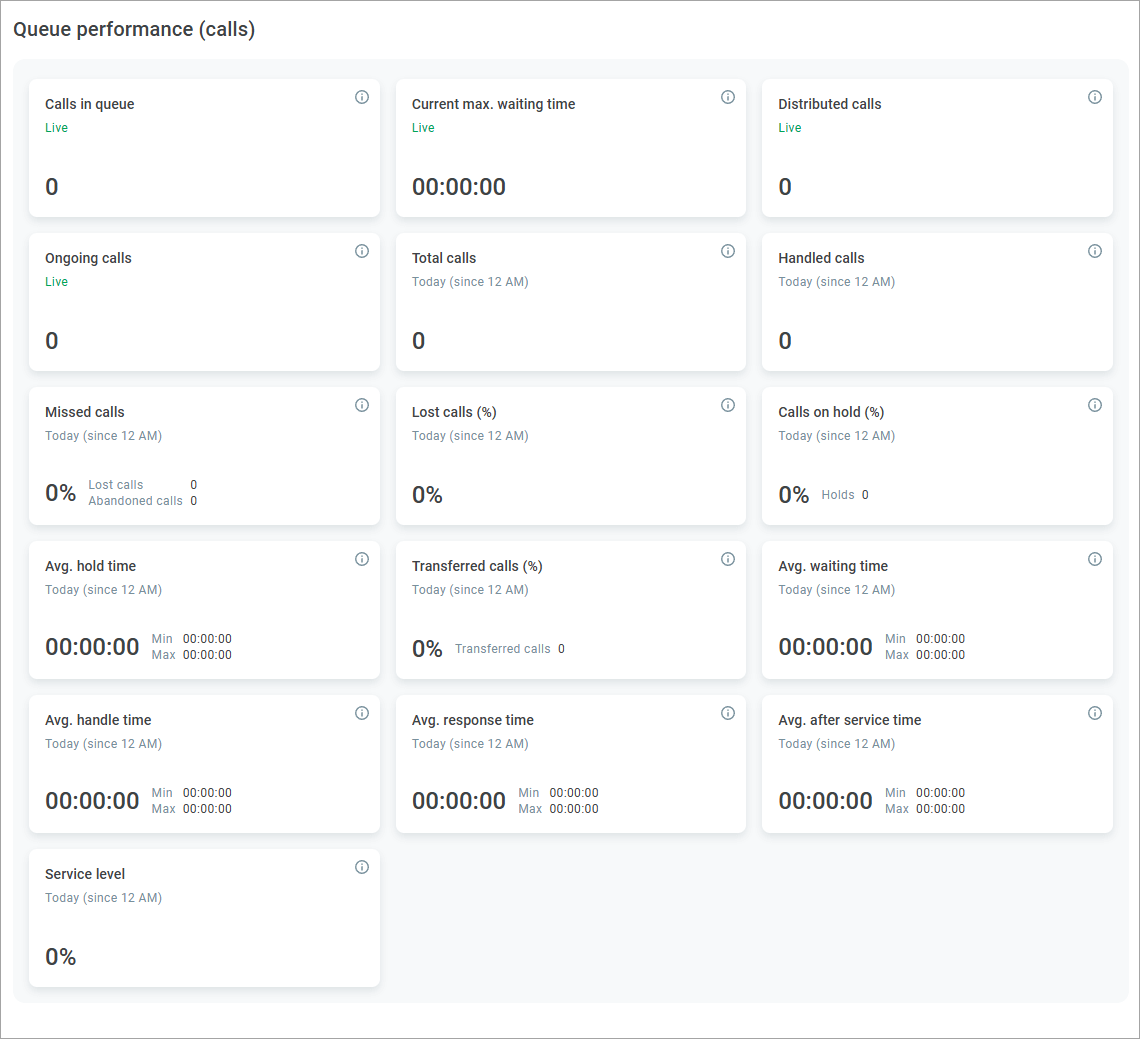Show info for Calls on hold (%)
Screen dimensions: 1140x1039
click(1095, 405)
